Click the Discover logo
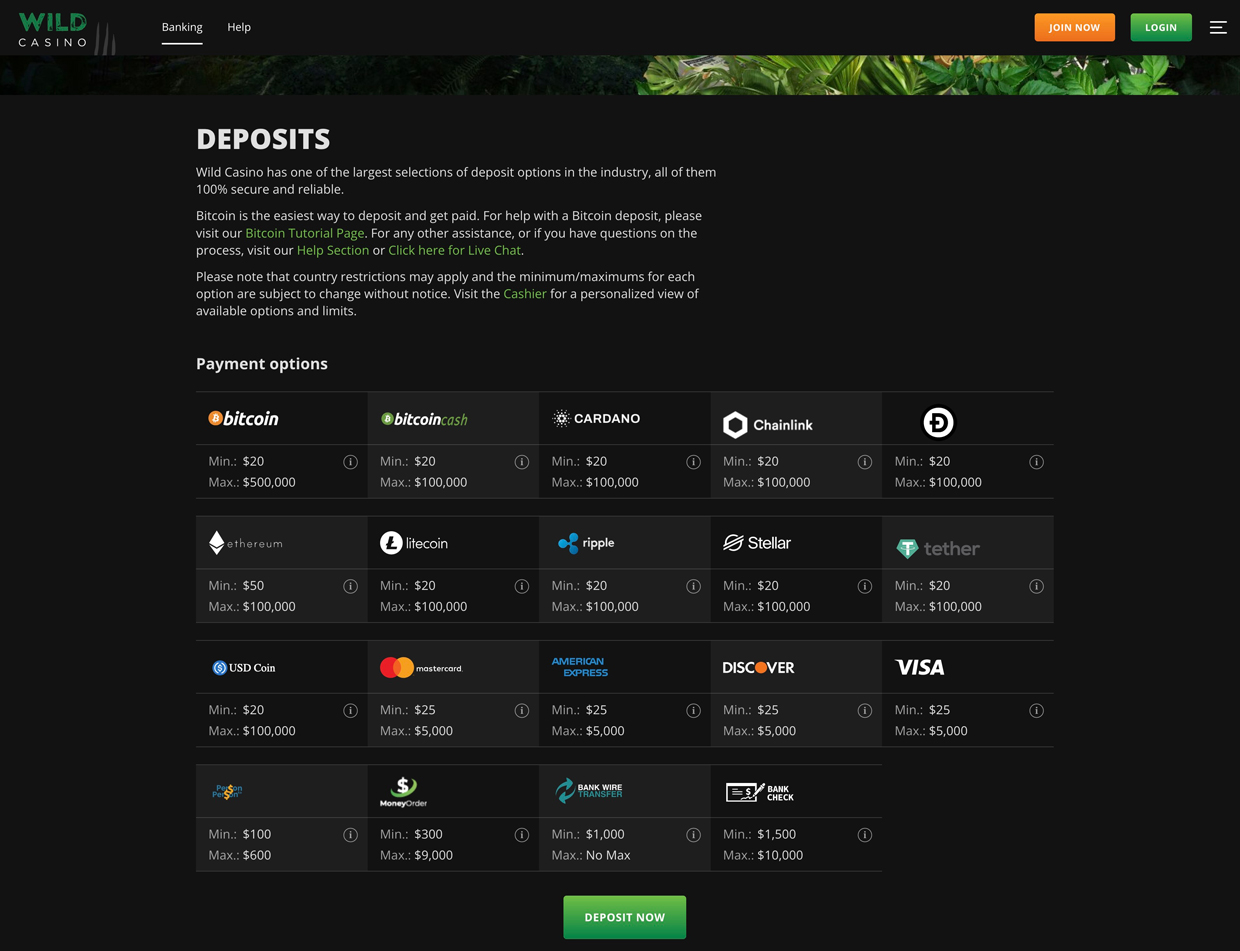 coord(758,667)
